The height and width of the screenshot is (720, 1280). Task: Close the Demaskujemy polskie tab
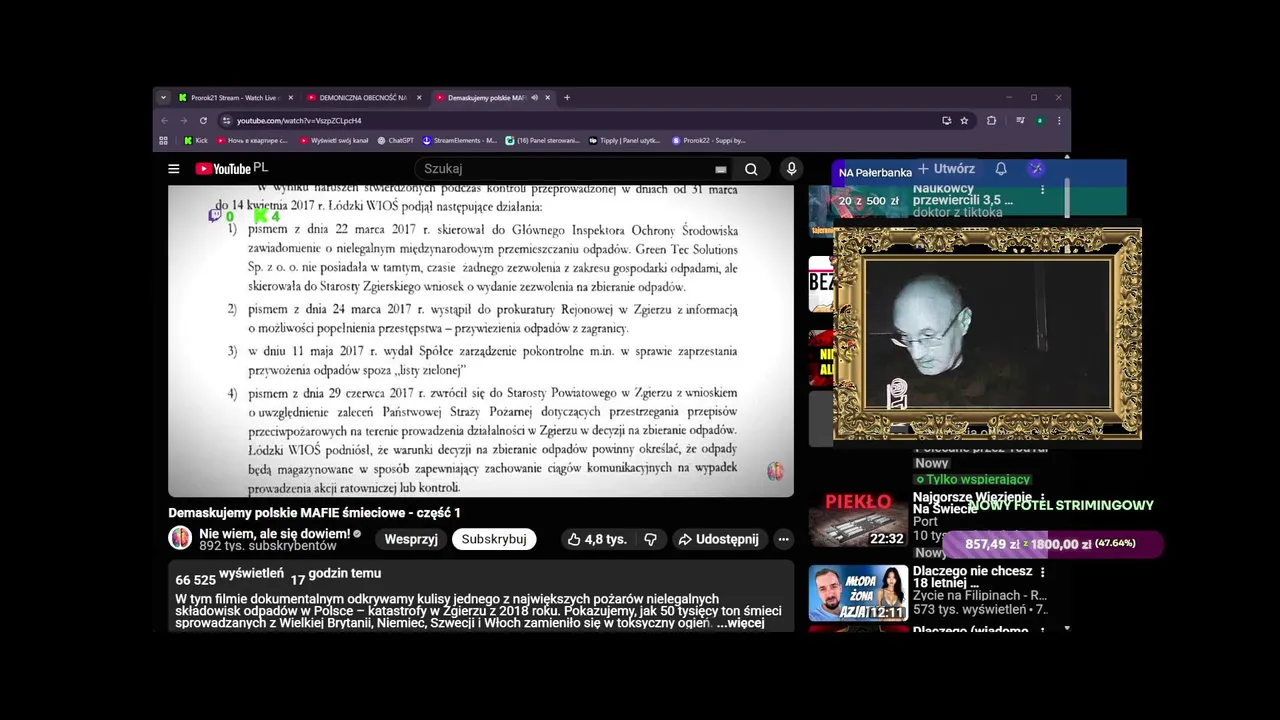point(547,98)
